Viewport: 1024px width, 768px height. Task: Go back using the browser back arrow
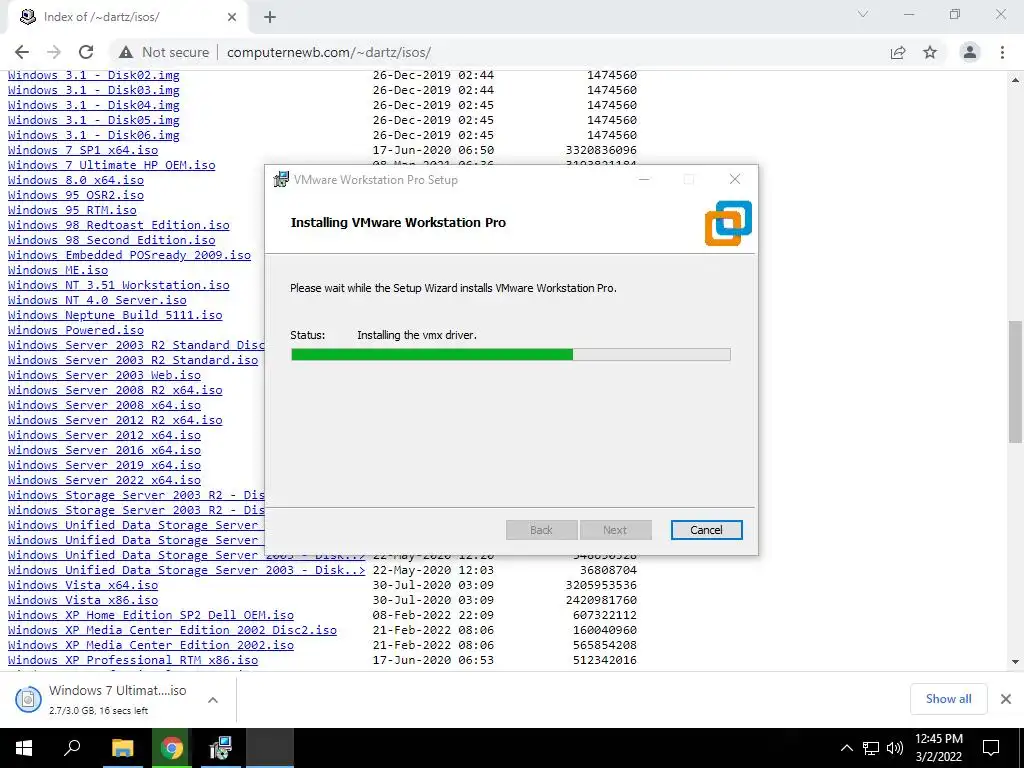[x=22, y=52]
